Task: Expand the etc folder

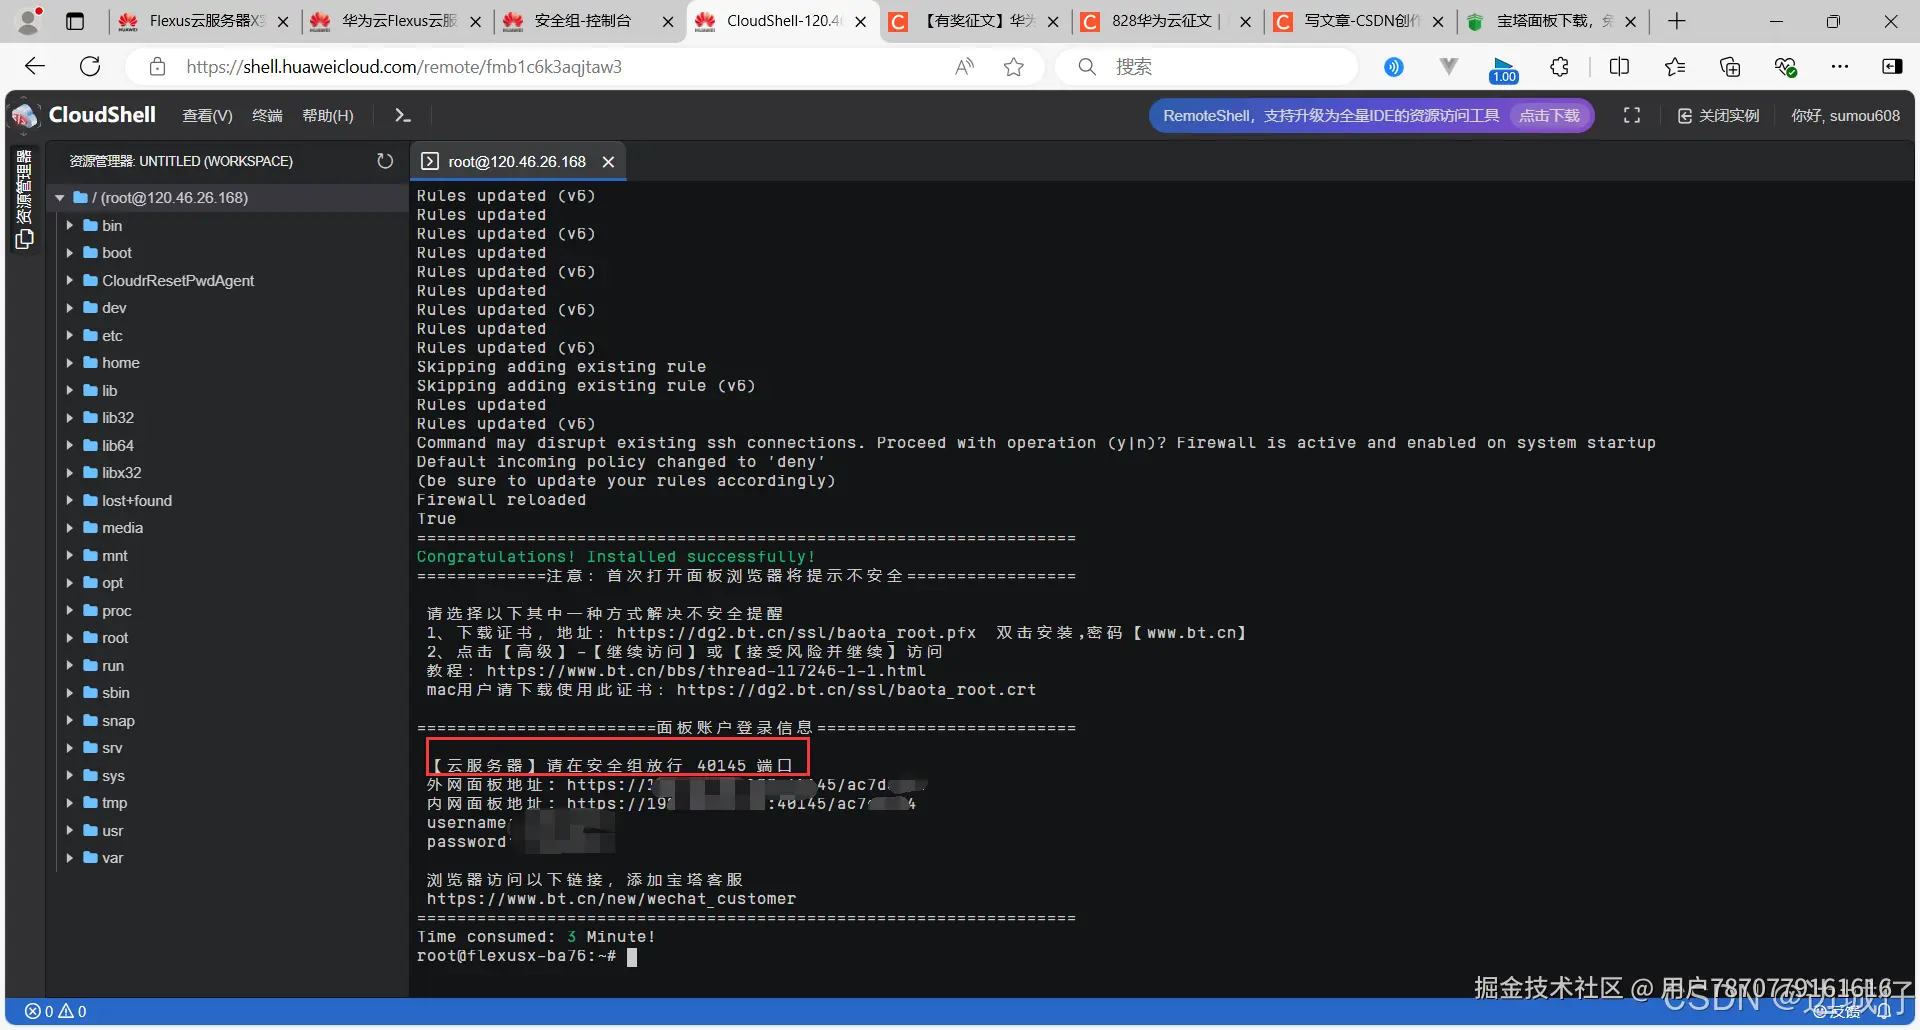Action: [70, 336]
